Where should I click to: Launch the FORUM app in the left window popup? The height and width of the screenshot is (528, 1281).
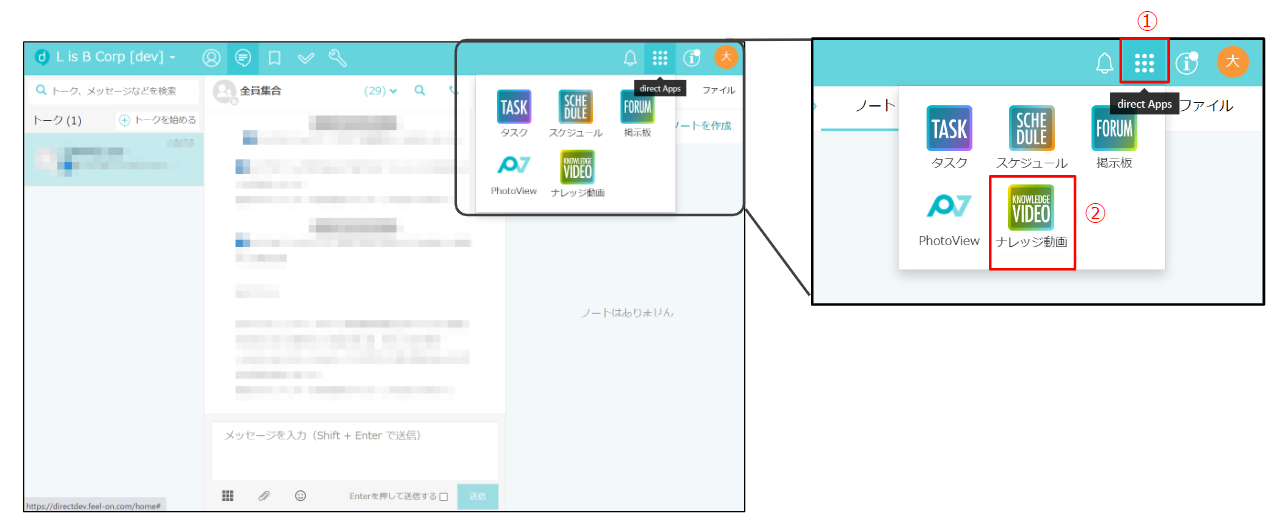pos(637,114)
